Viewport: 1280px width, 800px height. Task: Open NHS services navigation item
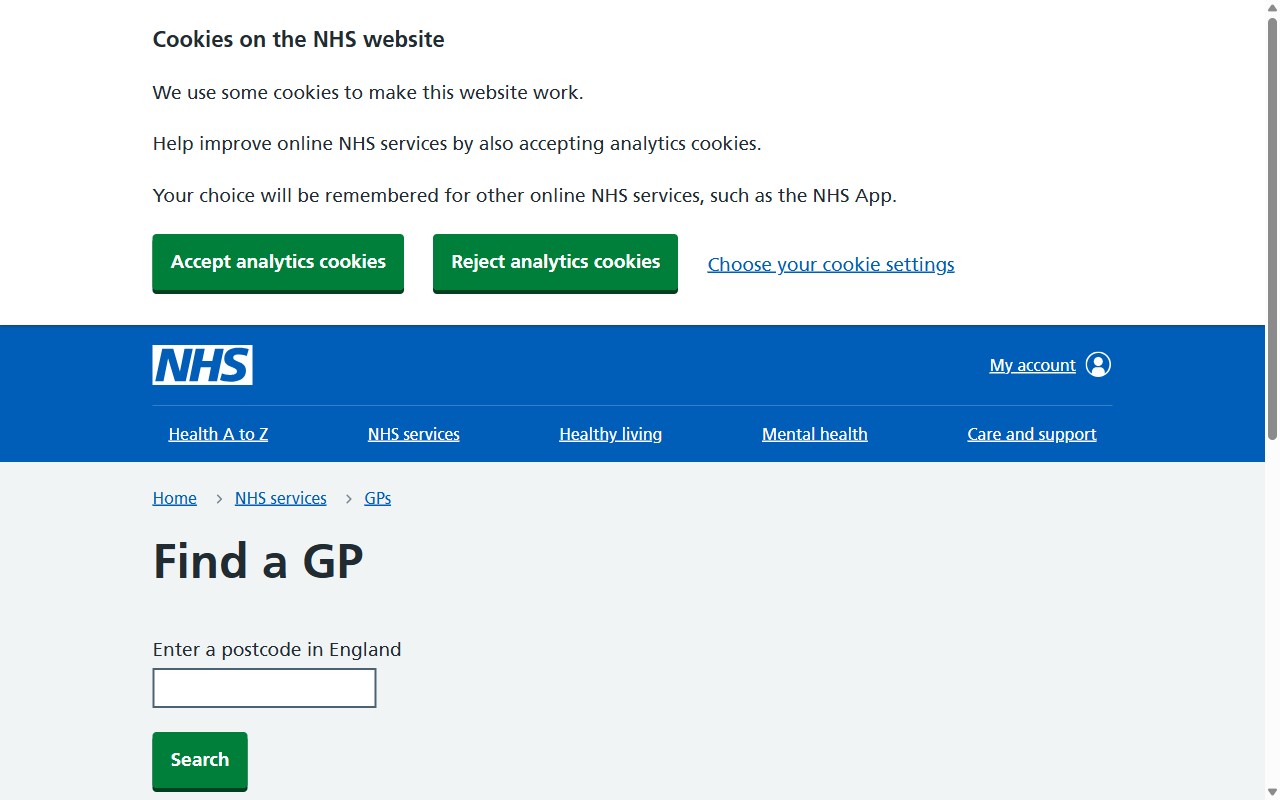pos(414,434)
